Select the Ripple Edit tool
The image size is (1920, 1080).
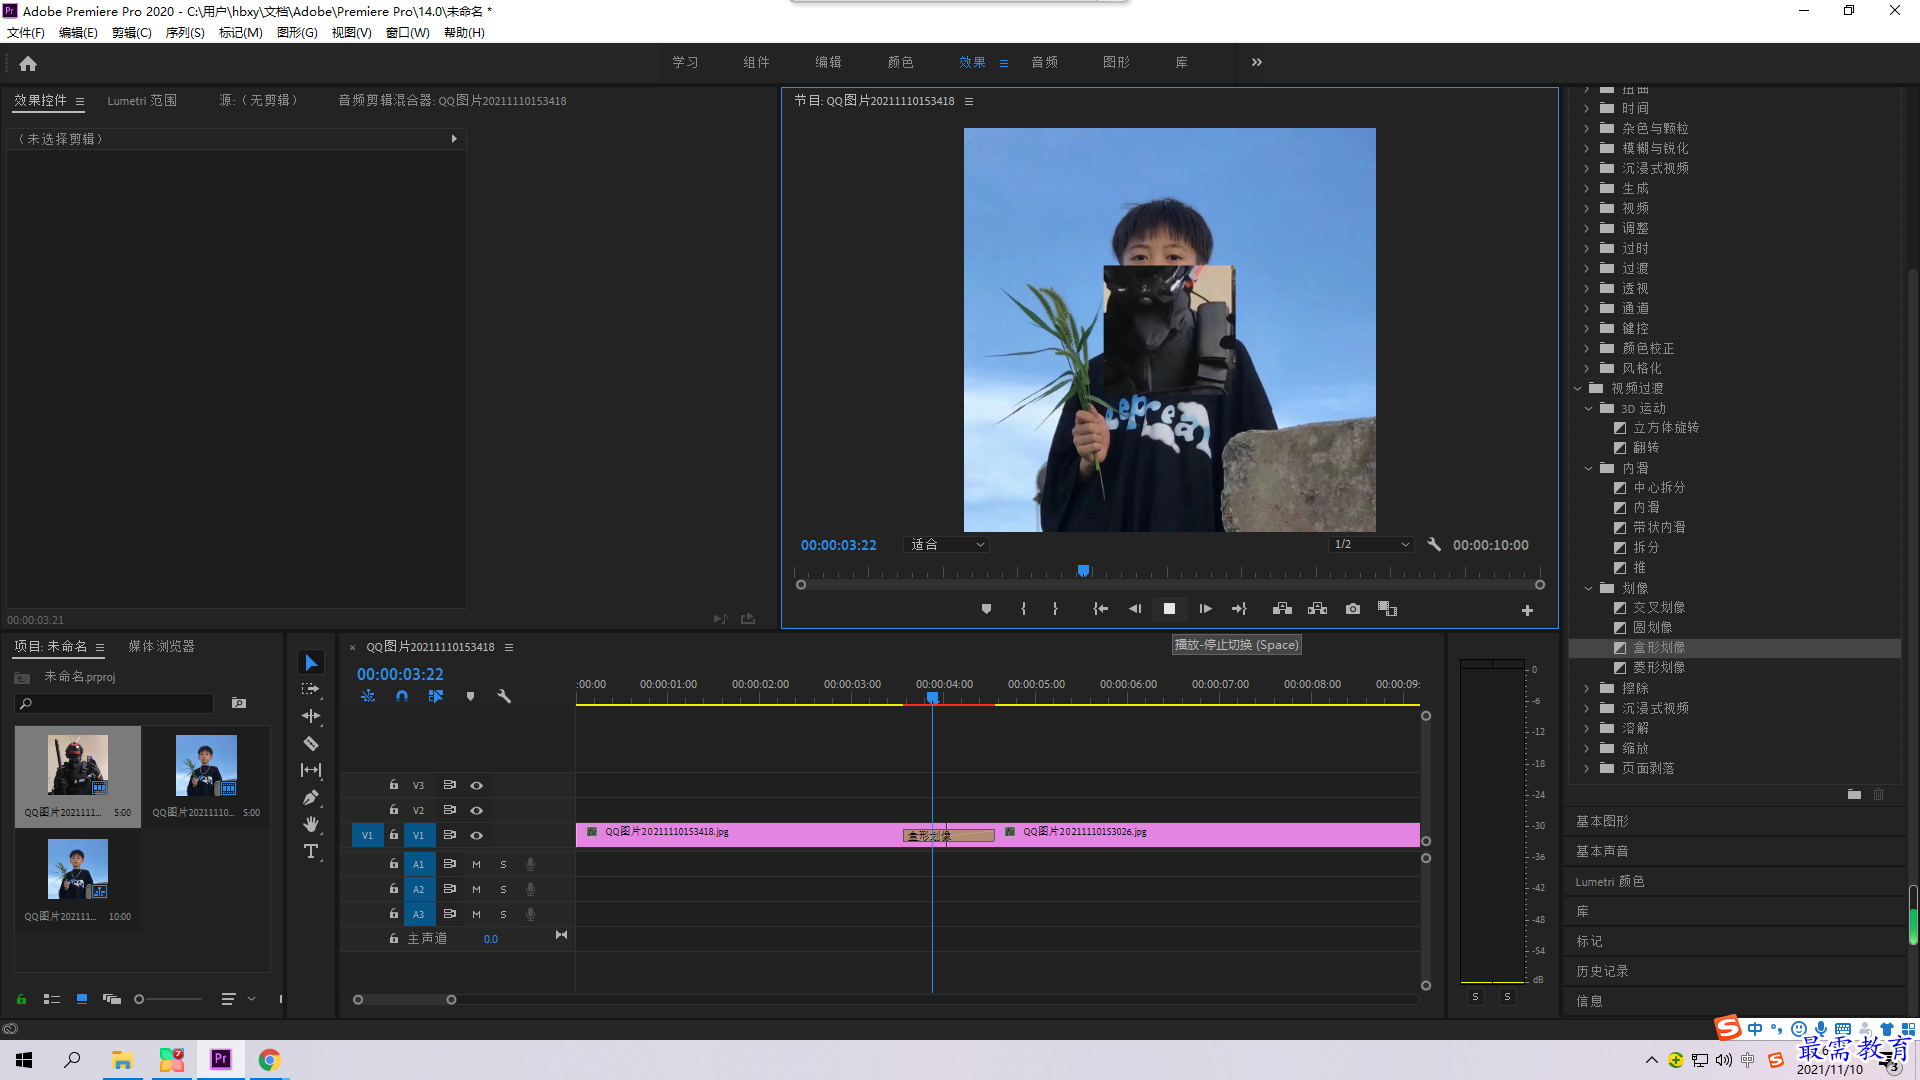coord(311,716)
